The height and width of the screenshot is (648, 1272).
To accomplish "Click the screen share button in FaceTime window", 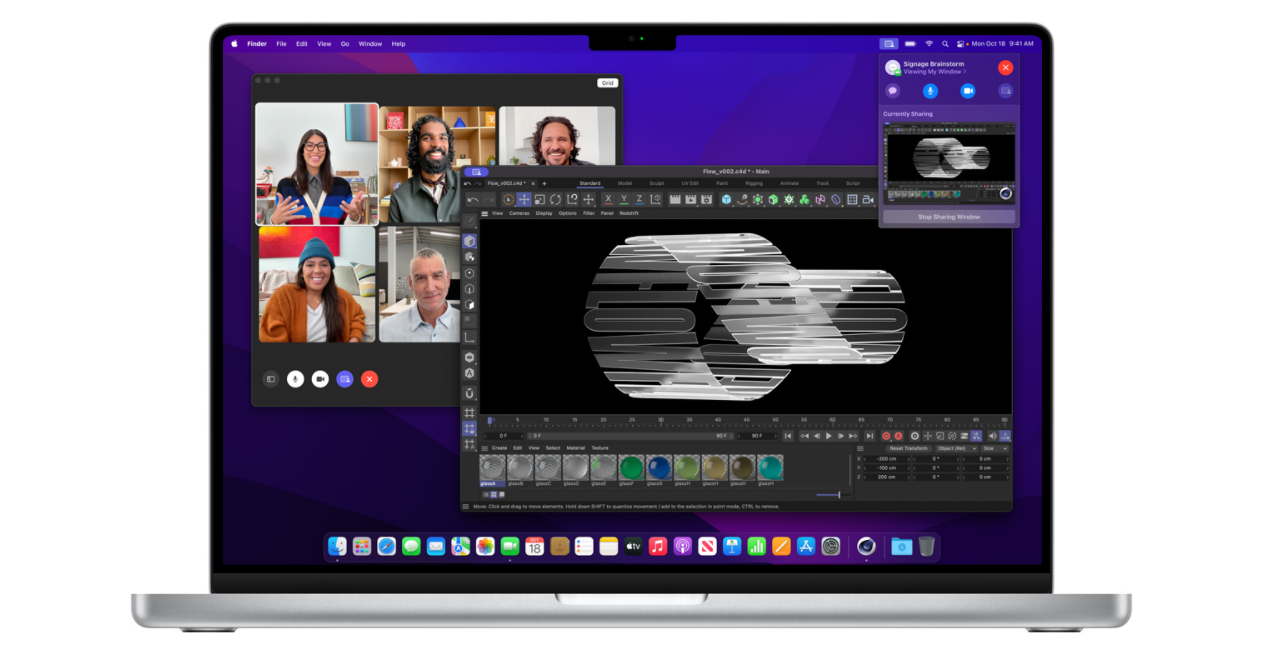I will [x=345, y=379].
